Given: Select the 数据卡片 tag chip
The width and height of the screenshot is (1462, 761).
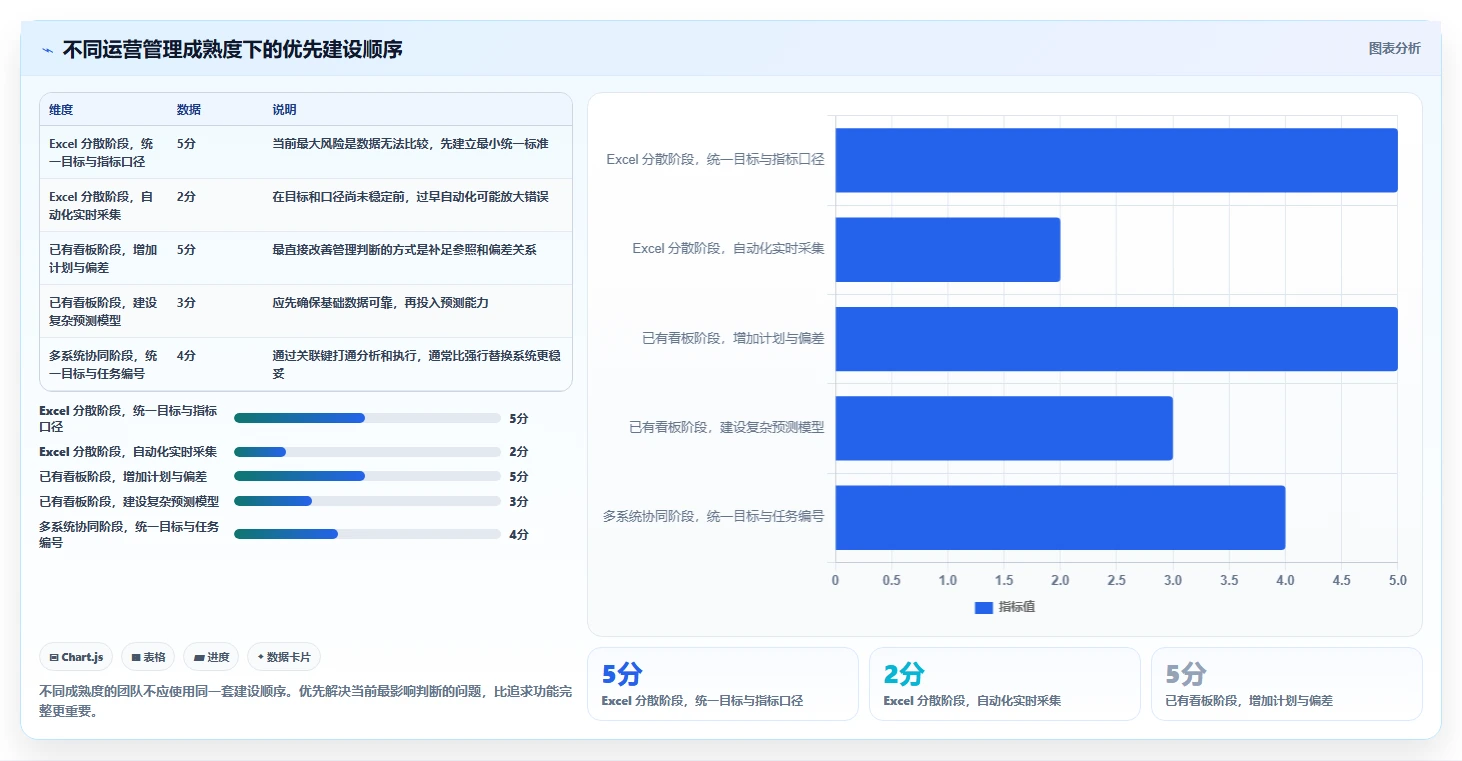Looking at the screenshot, I should tap(284, 657).
